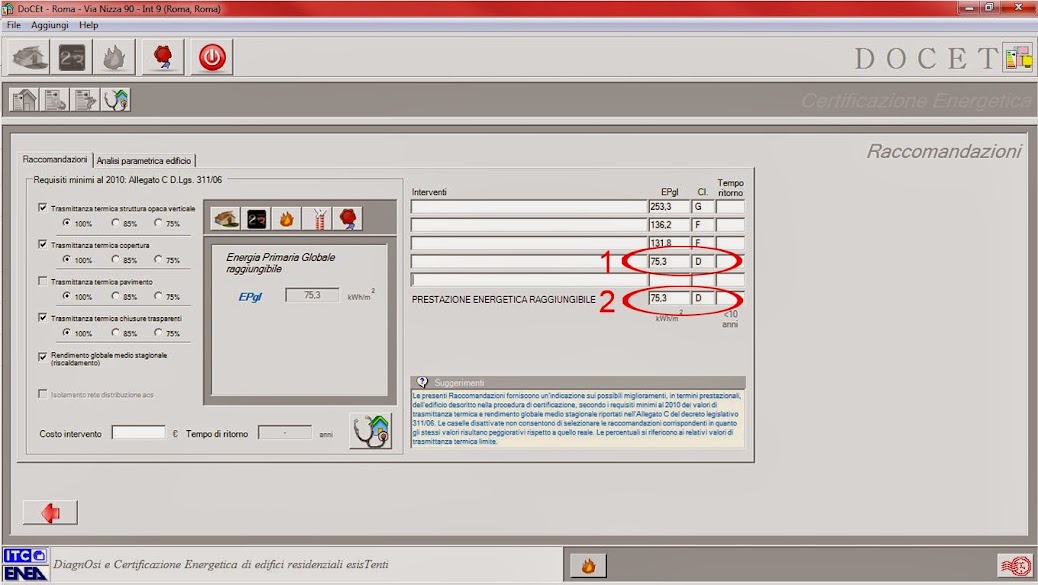Viewport: 1038px width, 585px height.
Task: Select 75% for chiusure trasparenti
Action: (158, 332)
